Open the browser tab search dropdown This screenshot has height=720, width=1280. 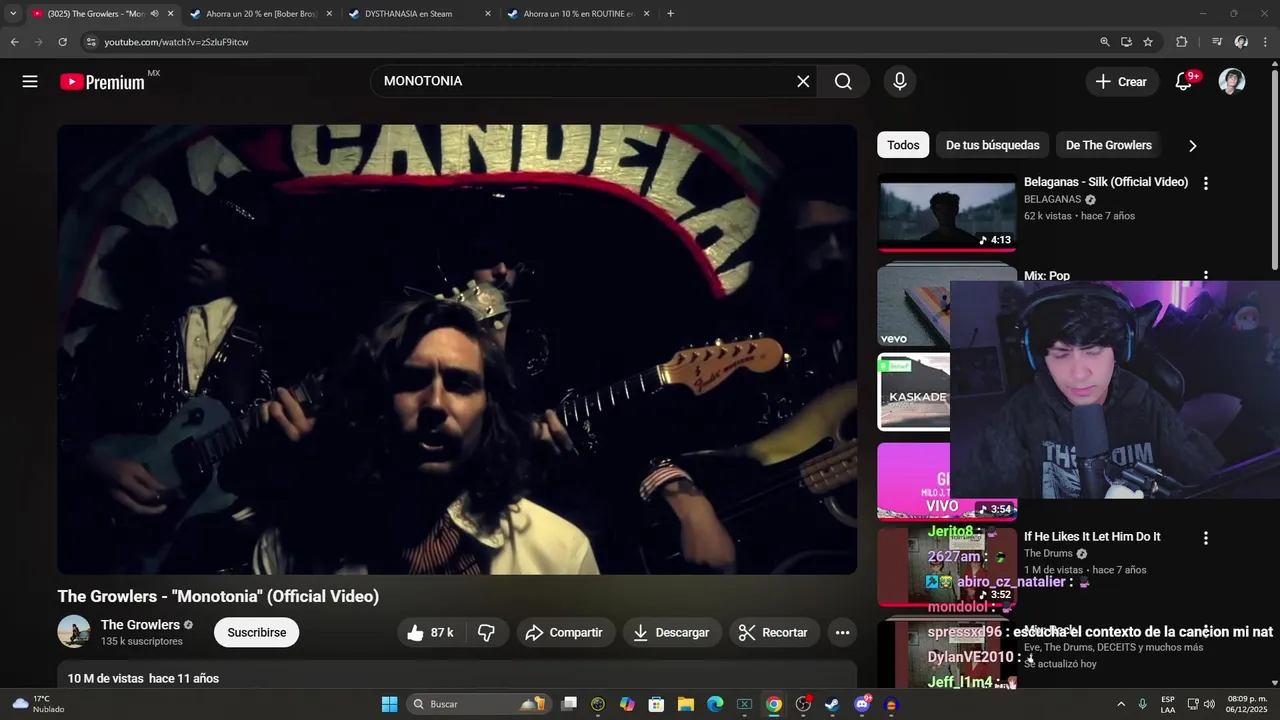click(13, 14)
